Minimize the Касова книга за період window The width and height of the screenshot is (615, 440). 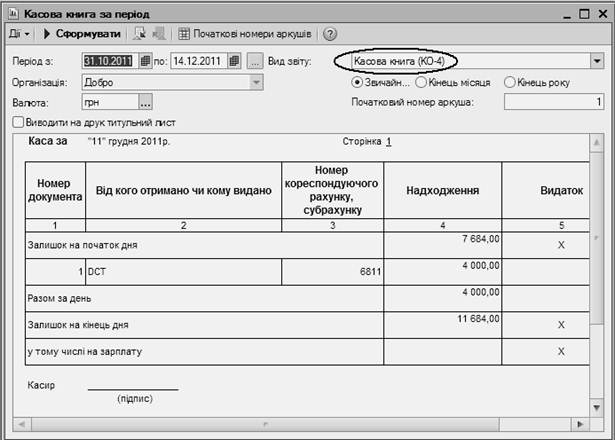[567, 15]
